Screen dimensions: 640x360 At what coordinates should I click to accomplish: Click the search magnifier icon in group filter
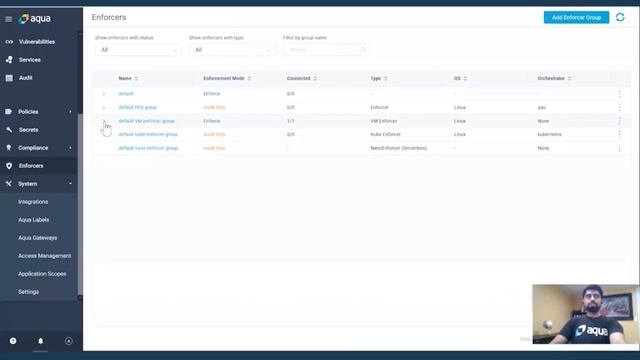pos(363,50)
